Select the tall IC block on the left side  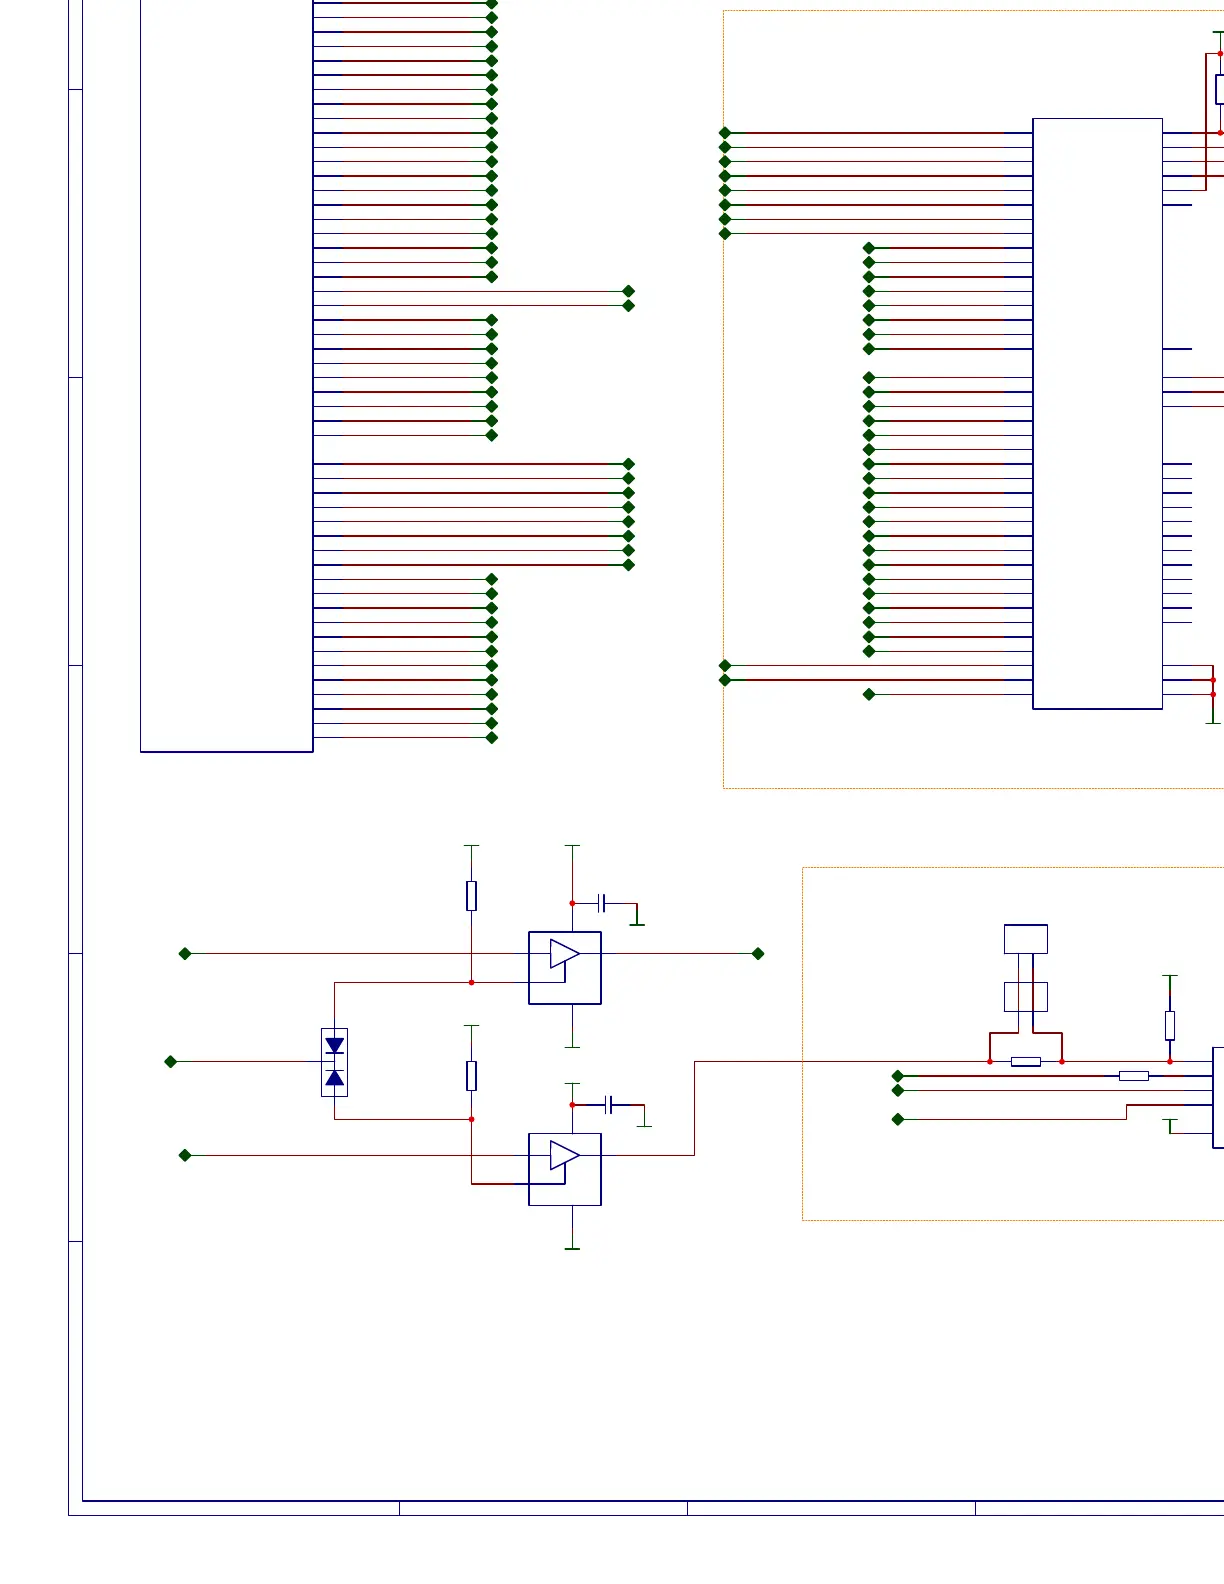click(227, 375)
